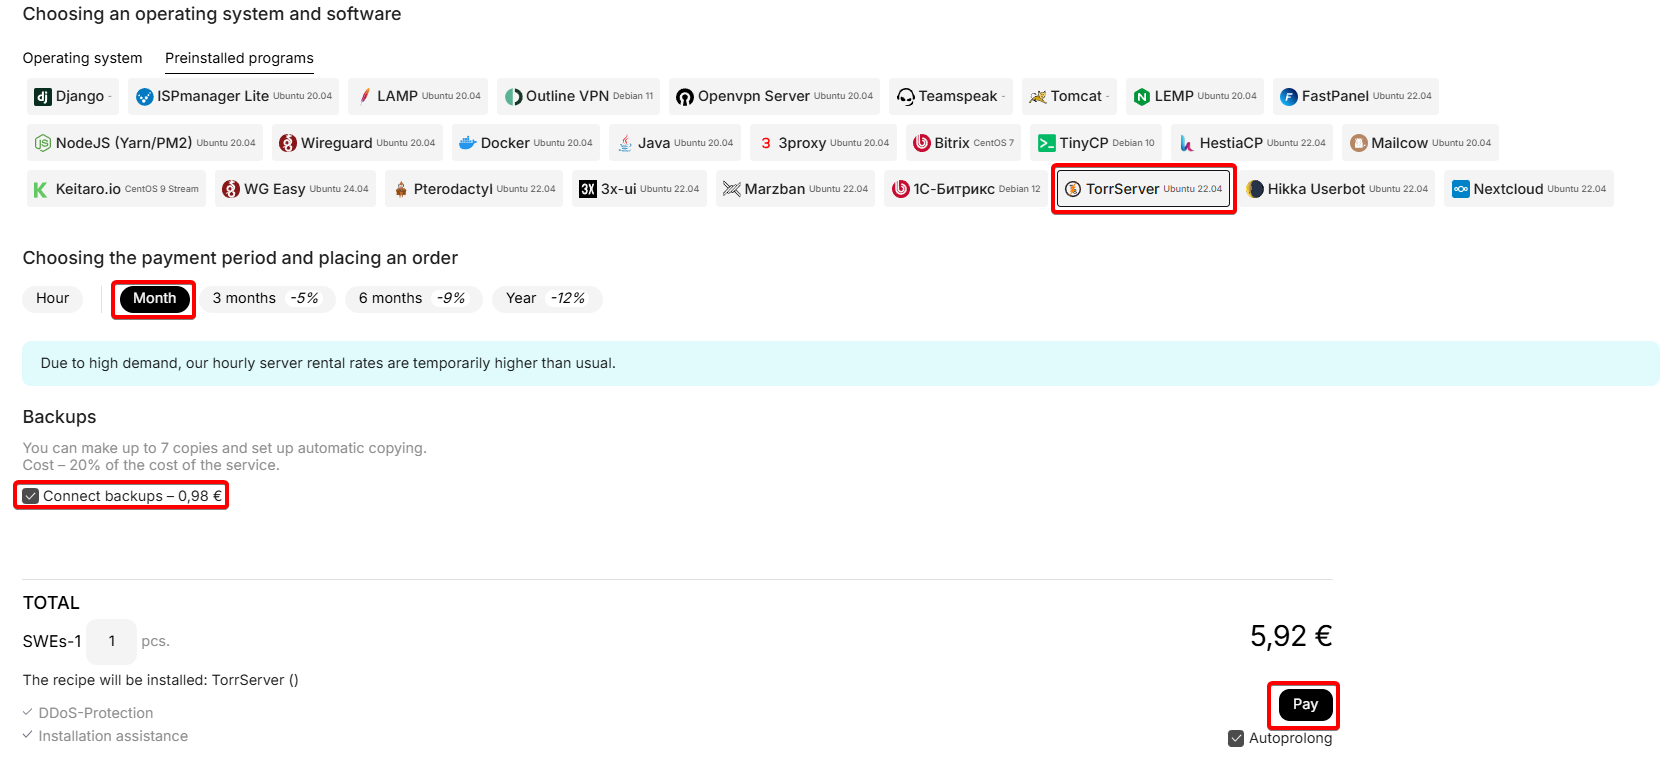Select the Nextcloud icon option
The width and height of the screenshot is (1667, 762).
point(1460,189)
